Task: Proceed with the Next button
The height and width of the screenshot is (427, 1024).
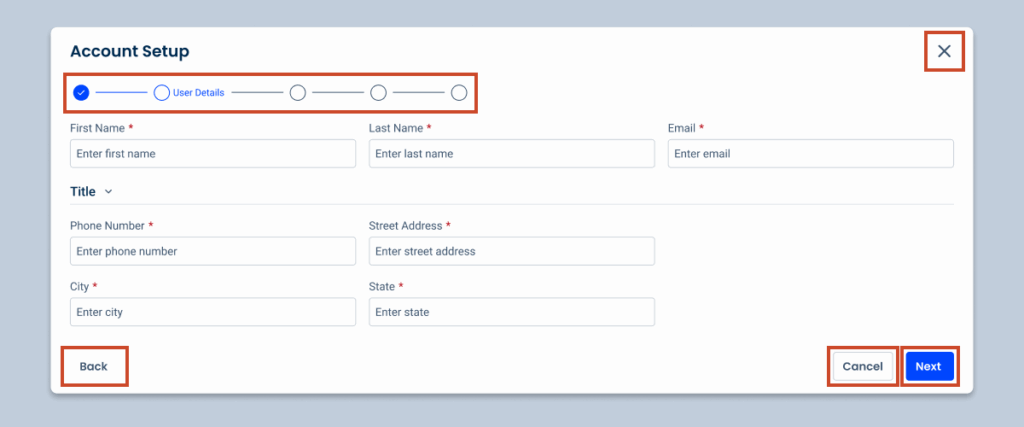Action: pyautogui.click(x=928, y=366)
